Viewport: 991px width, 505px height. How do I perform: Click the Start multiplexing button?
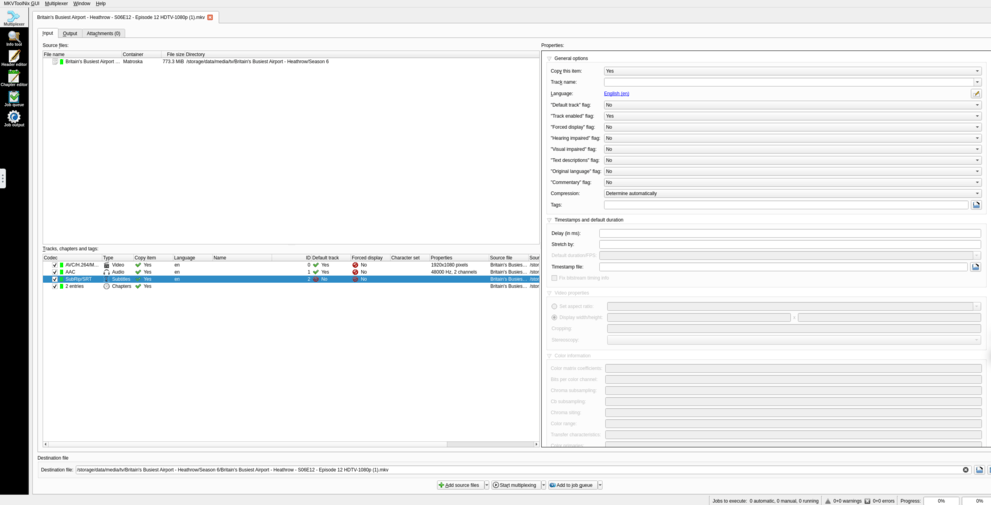[516, 485]
